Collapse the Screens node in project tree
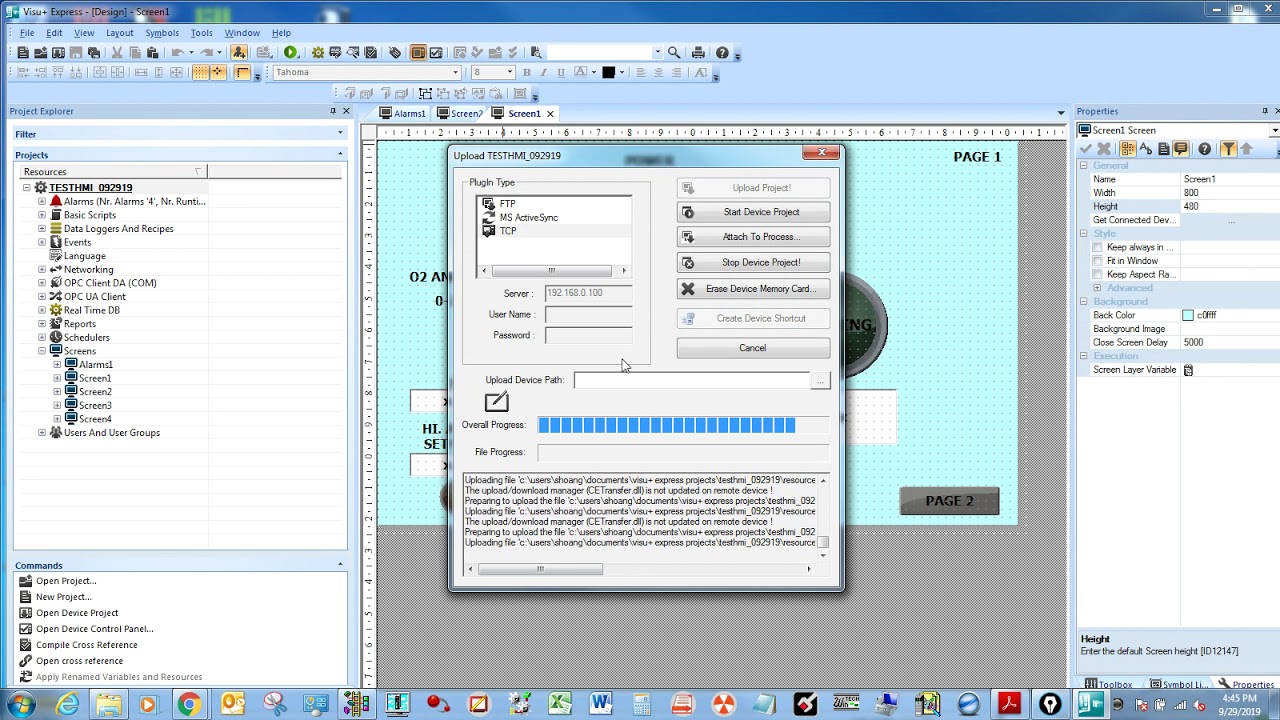The height and width of the screenshot is (720, 1280). point(42,351)
